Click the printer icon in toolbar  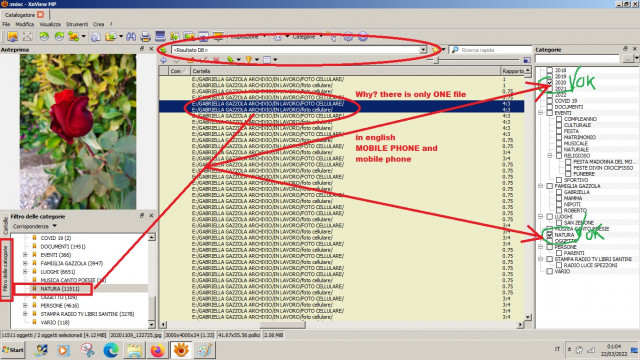point(145,37)
